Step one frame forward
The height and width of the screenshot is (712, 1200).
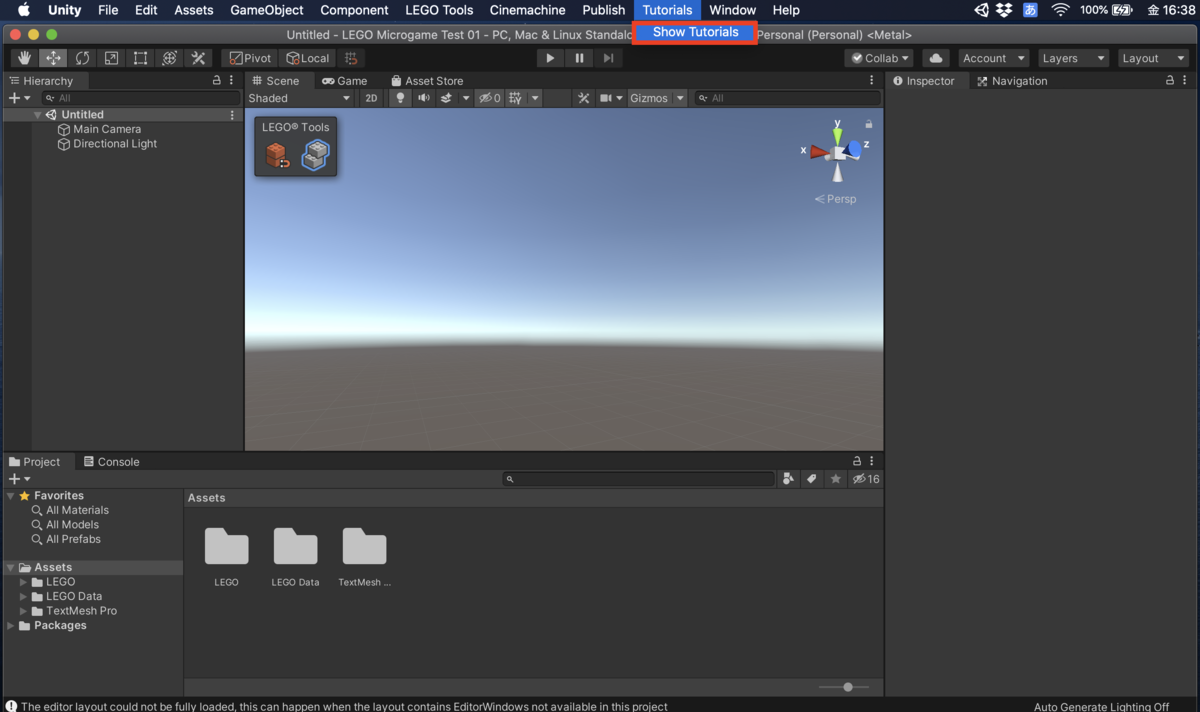click(x=608, y=58)
